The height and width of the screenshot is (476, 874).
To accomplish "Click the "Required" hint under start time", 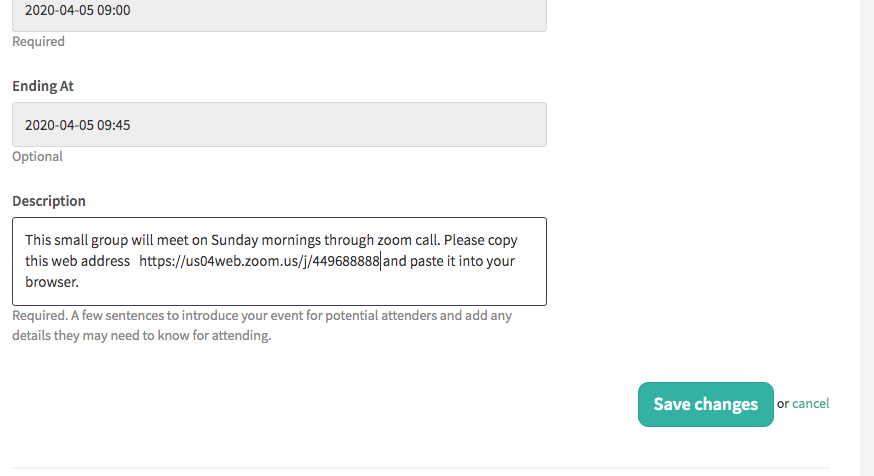I will pyautogui.click(x=38, y=42).
